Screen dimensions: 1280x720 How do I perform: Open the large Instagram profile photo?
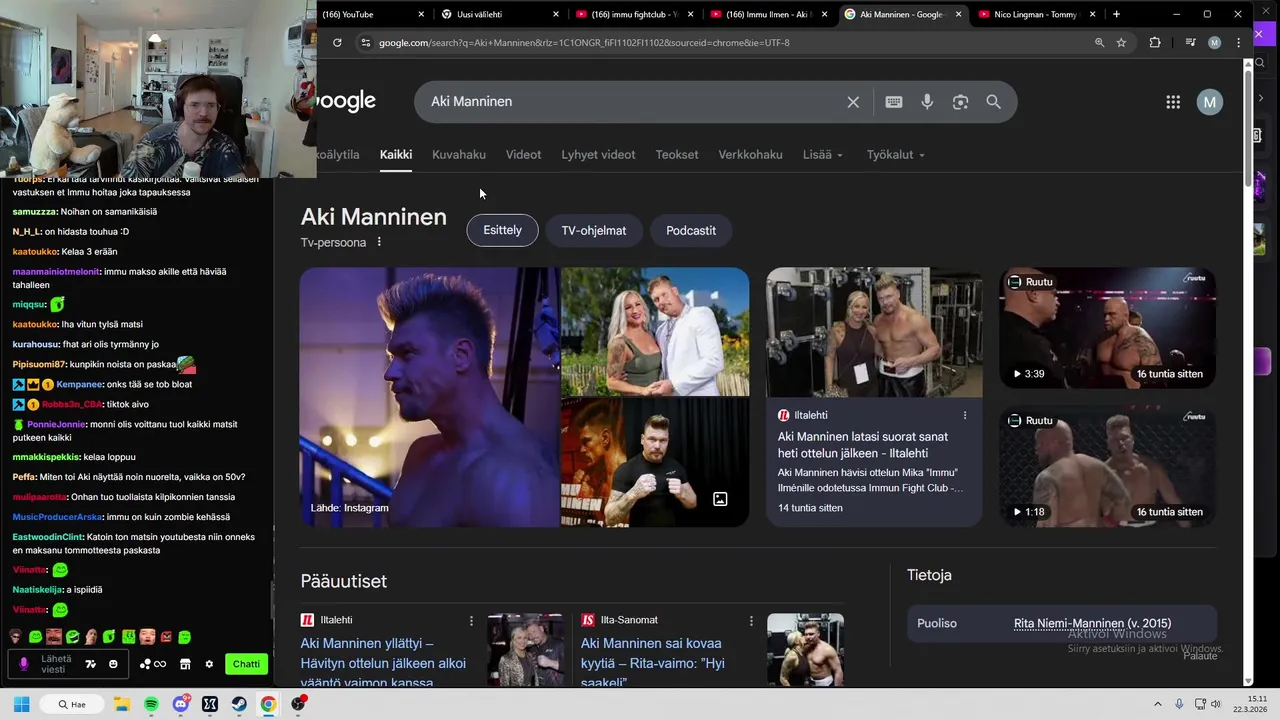click(x=430, y=397)
